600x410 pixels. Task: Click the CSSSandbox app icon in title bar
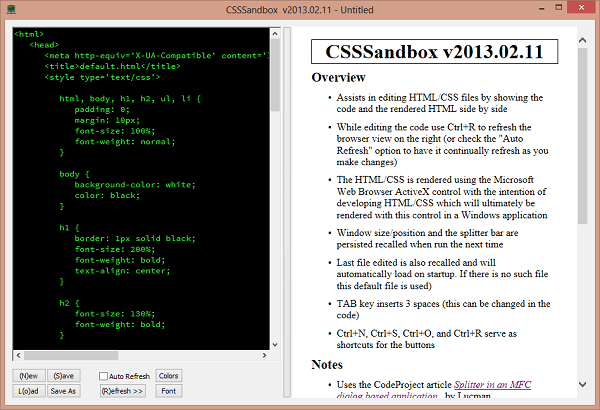click(11, 9)
